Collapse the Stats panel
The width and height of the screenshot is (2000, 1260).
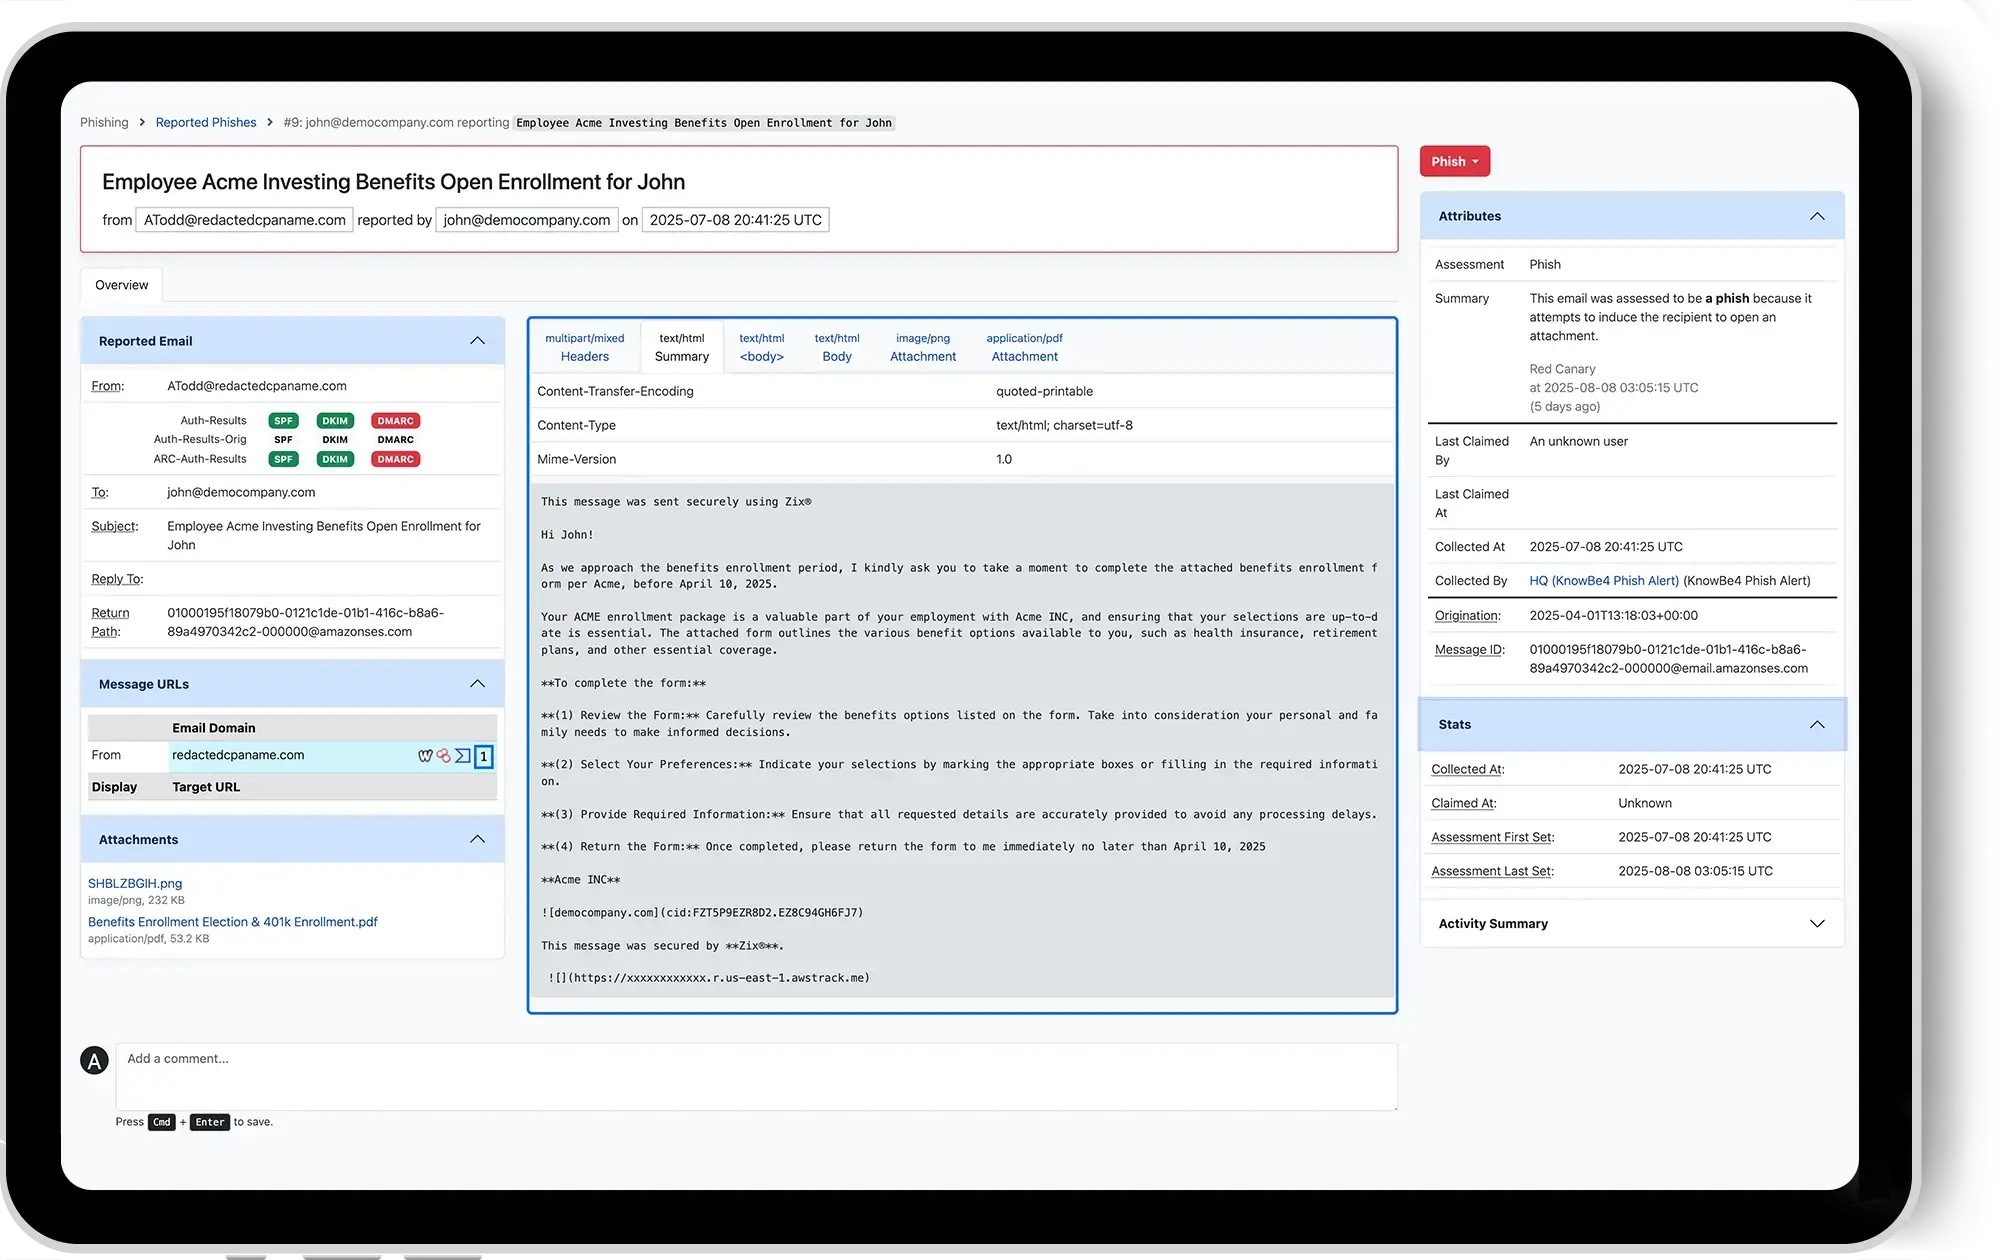click(1816, 724)
